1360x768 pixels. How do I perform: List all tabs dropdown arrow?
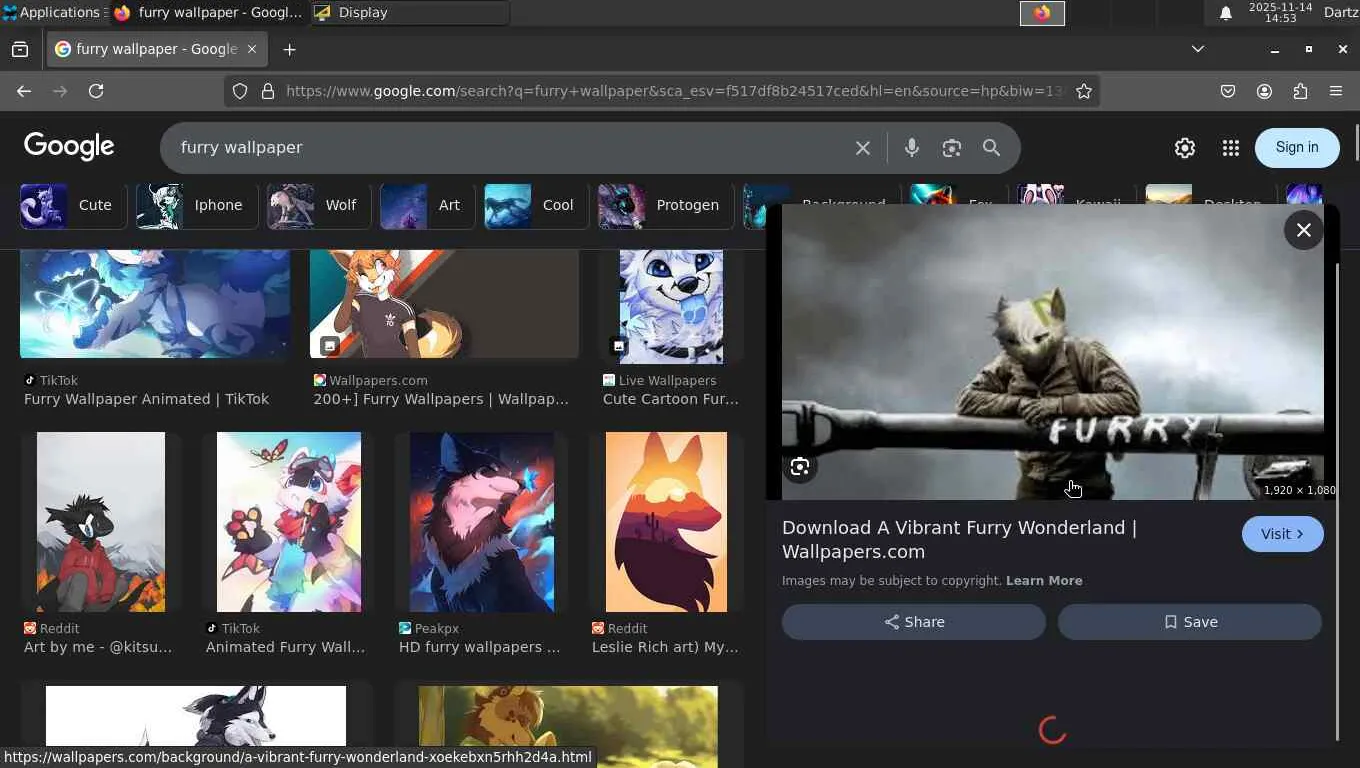coord(1198,49)
